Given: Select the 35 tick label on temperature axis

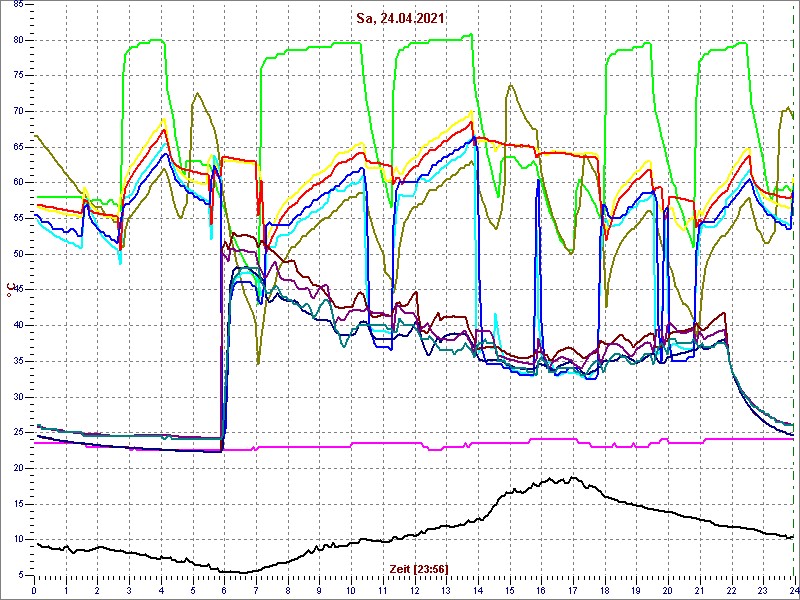Looking at the screenshot, I should pyautogui.click(x=18, y=361).
